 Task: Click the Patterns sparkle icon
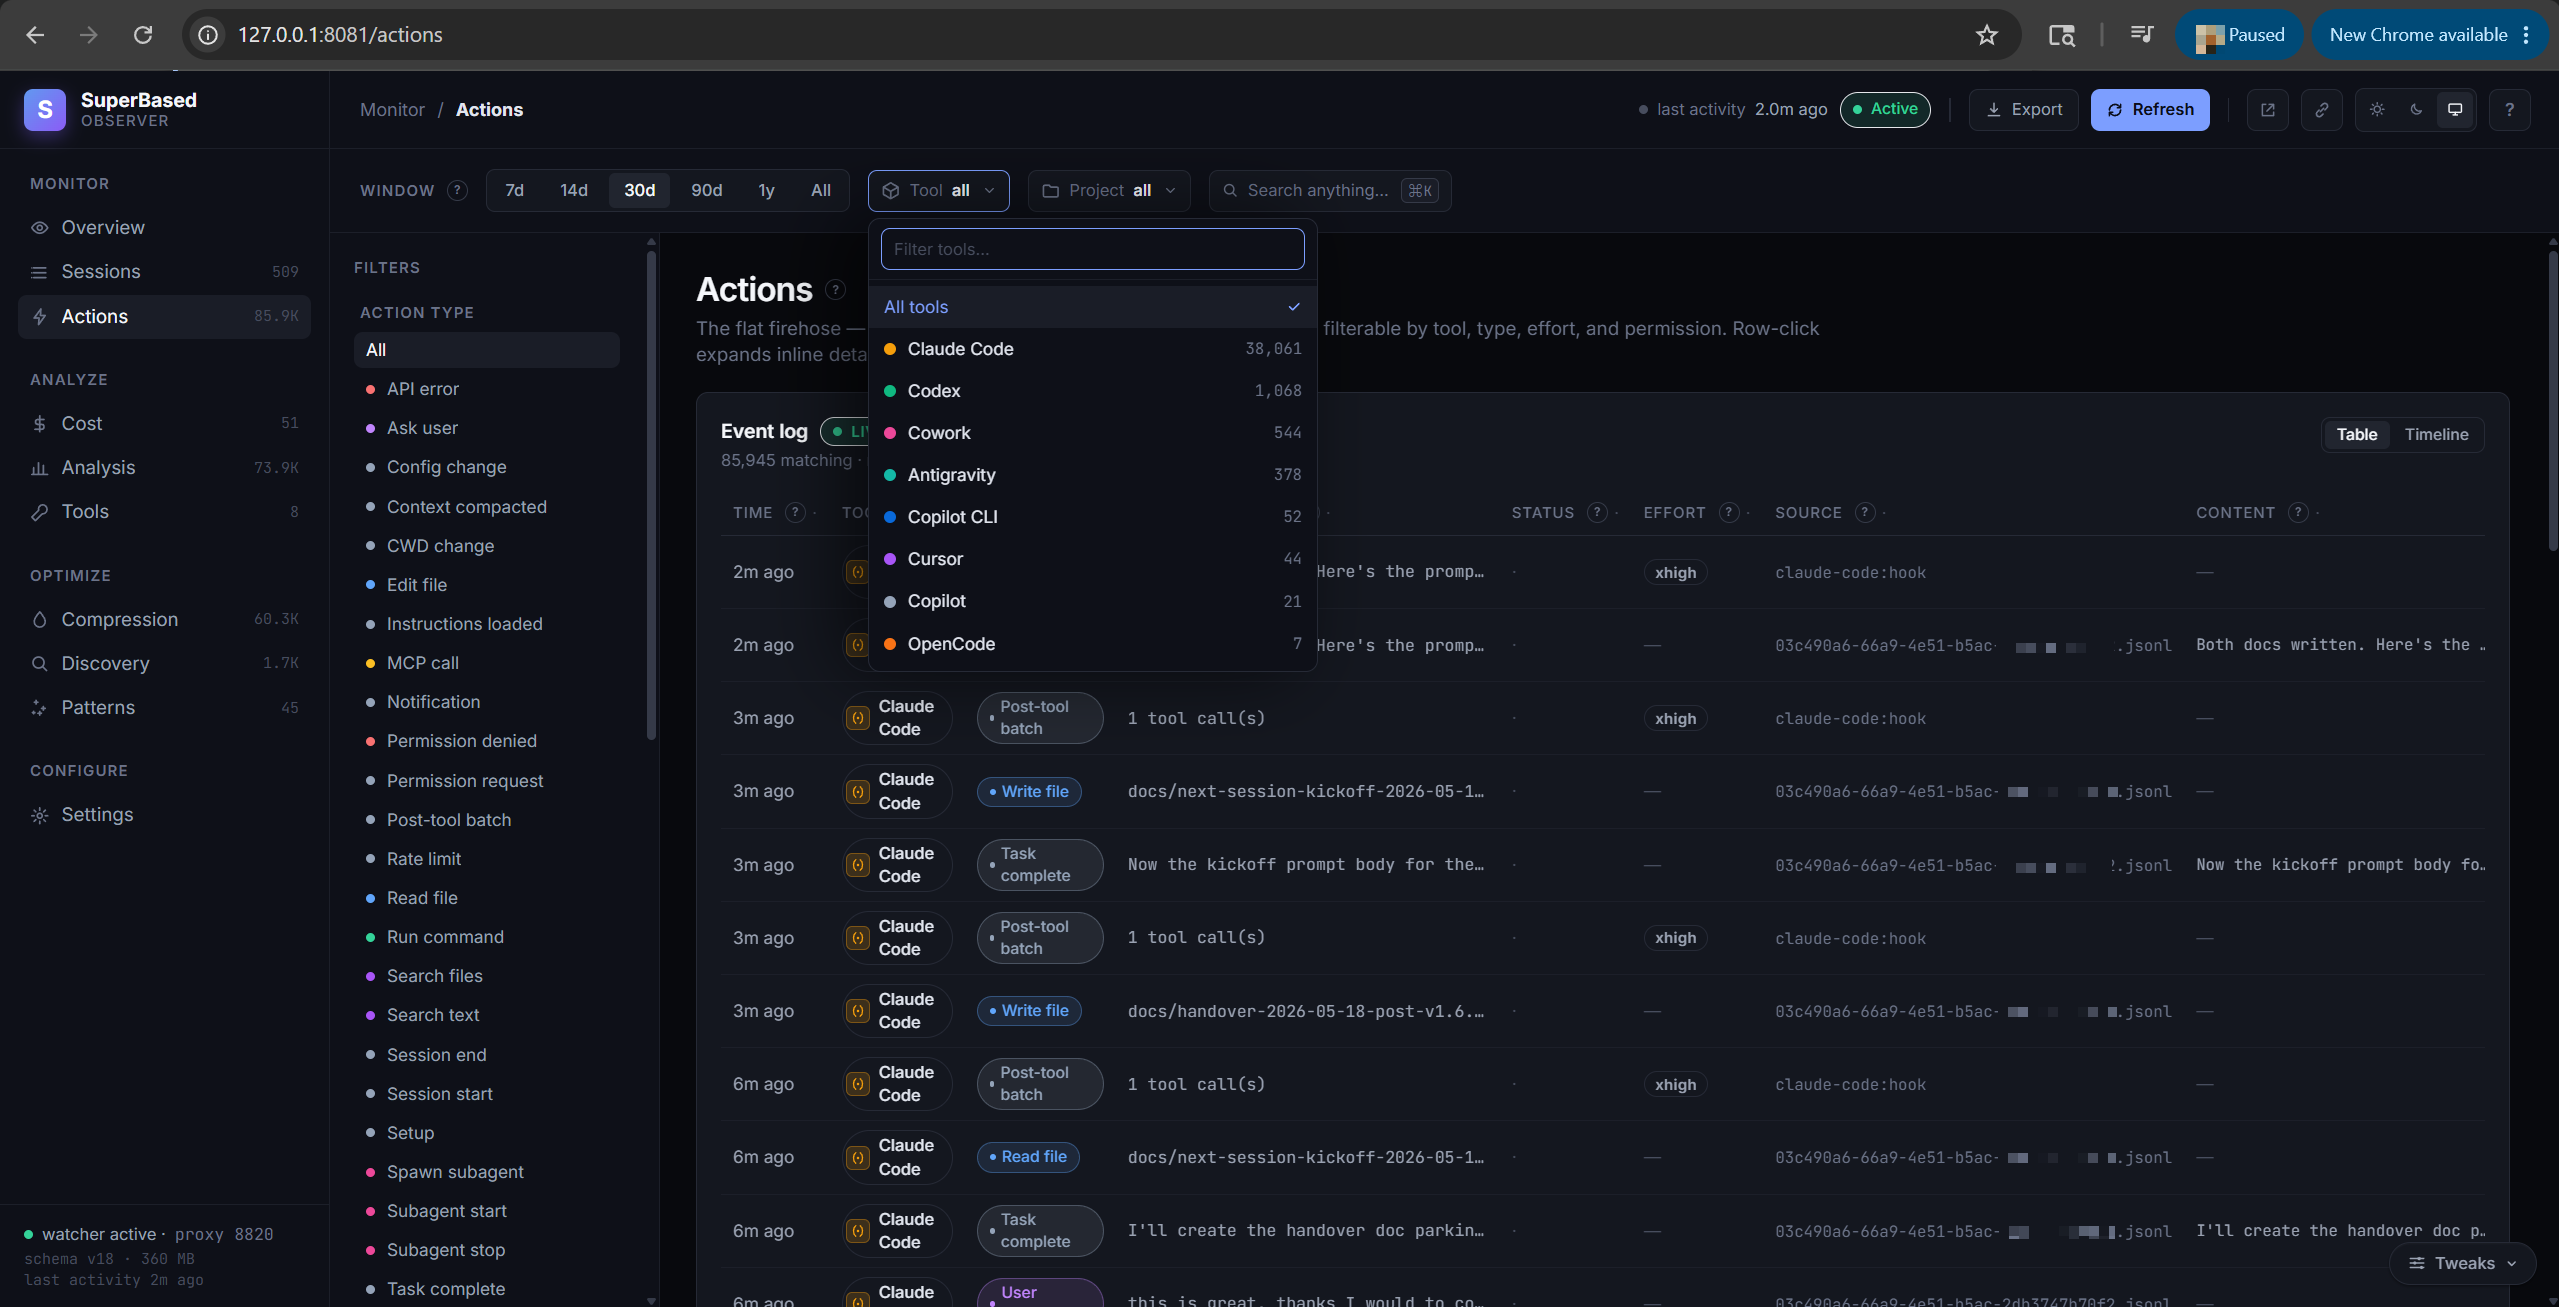[39, 708]
